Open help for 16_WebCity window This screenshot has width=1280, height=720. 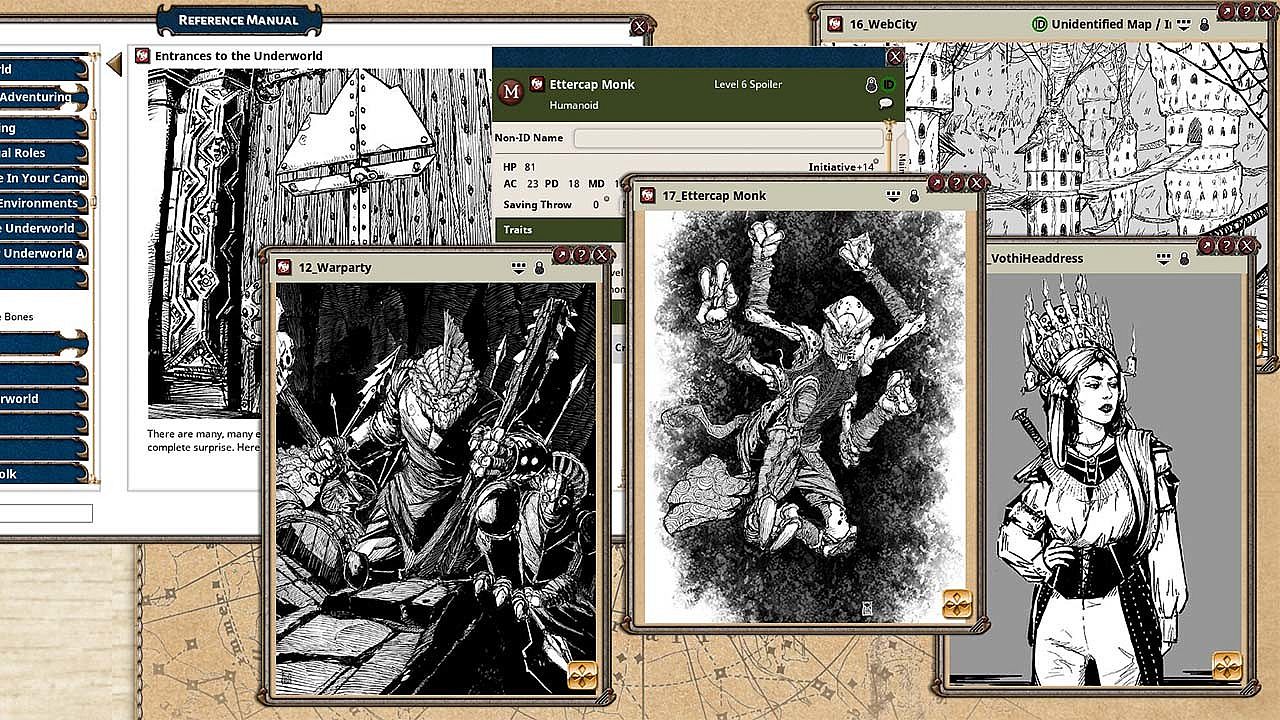click(x=1246, y=11)
